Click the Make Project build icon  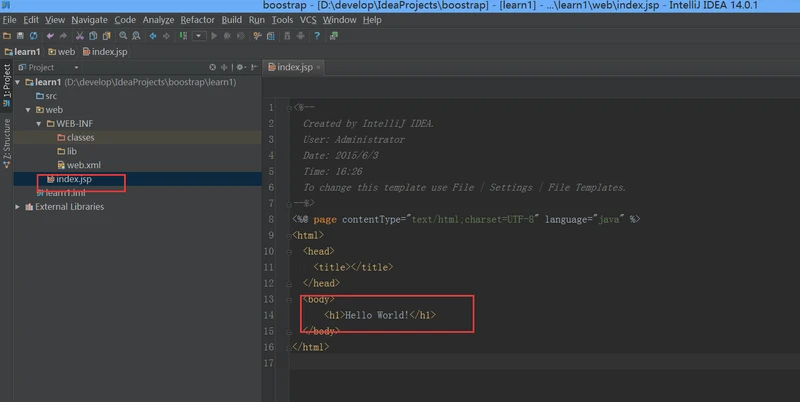(x=183, y=36)
